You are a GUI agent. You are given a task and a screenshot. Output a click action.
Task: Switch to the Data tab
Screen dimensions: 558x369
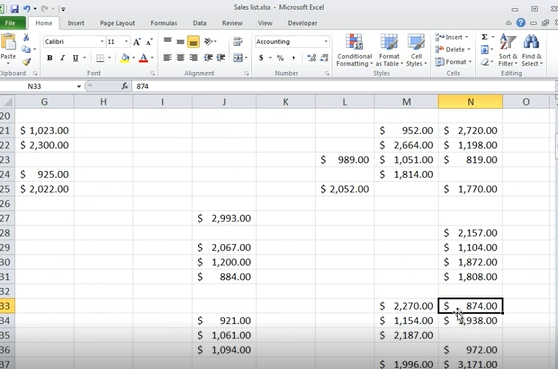(199, 23)
